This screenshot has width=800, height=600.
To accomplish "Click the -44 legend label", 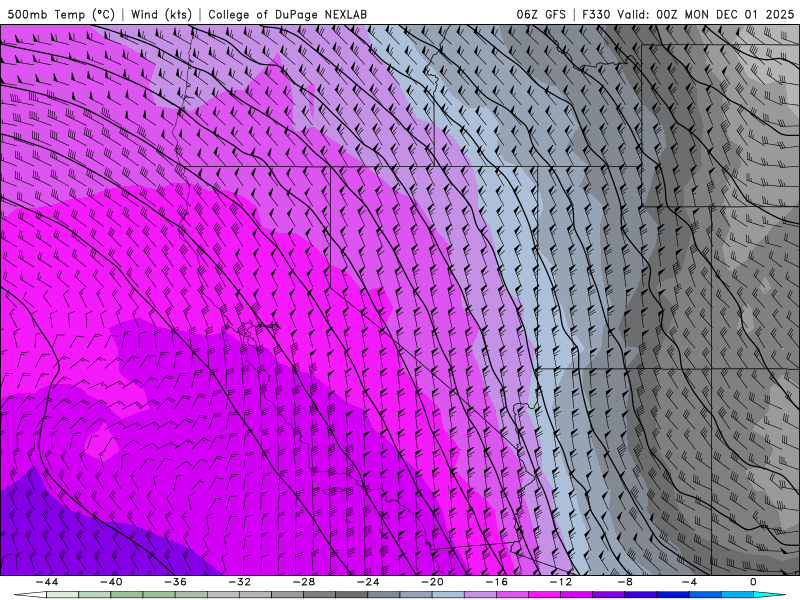I will point(47,582).
